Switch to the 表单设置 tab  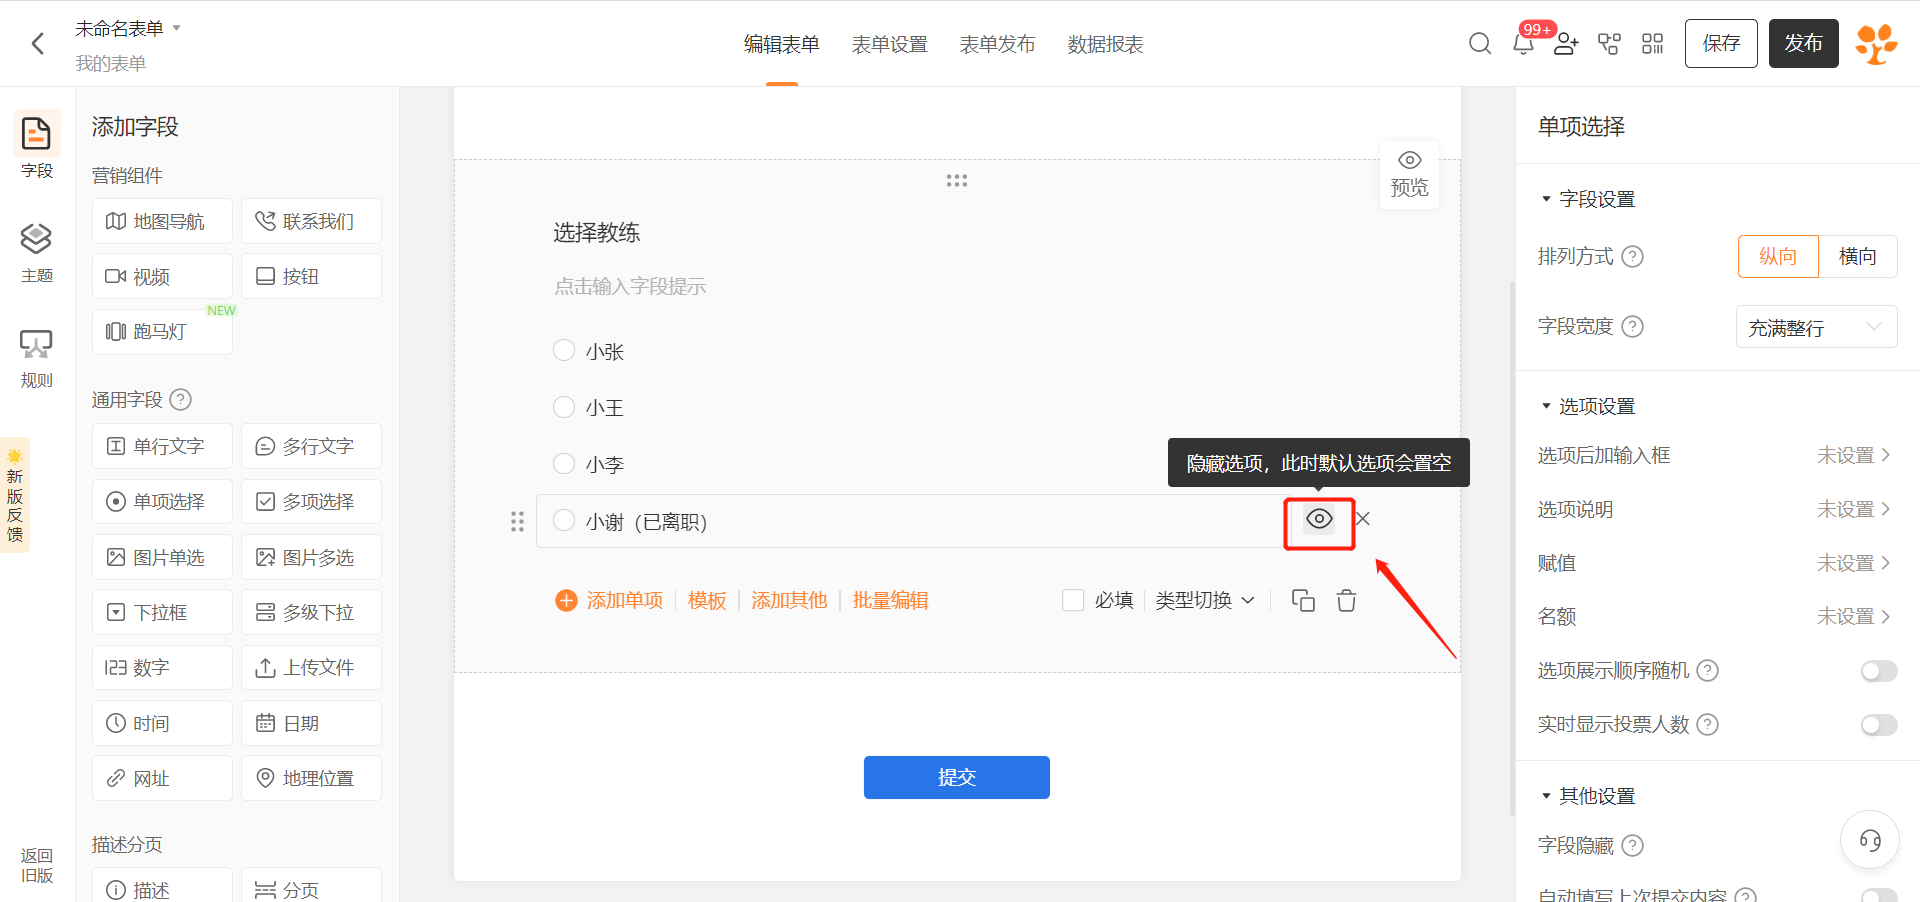pyautogui.click(x=889, y=44)
